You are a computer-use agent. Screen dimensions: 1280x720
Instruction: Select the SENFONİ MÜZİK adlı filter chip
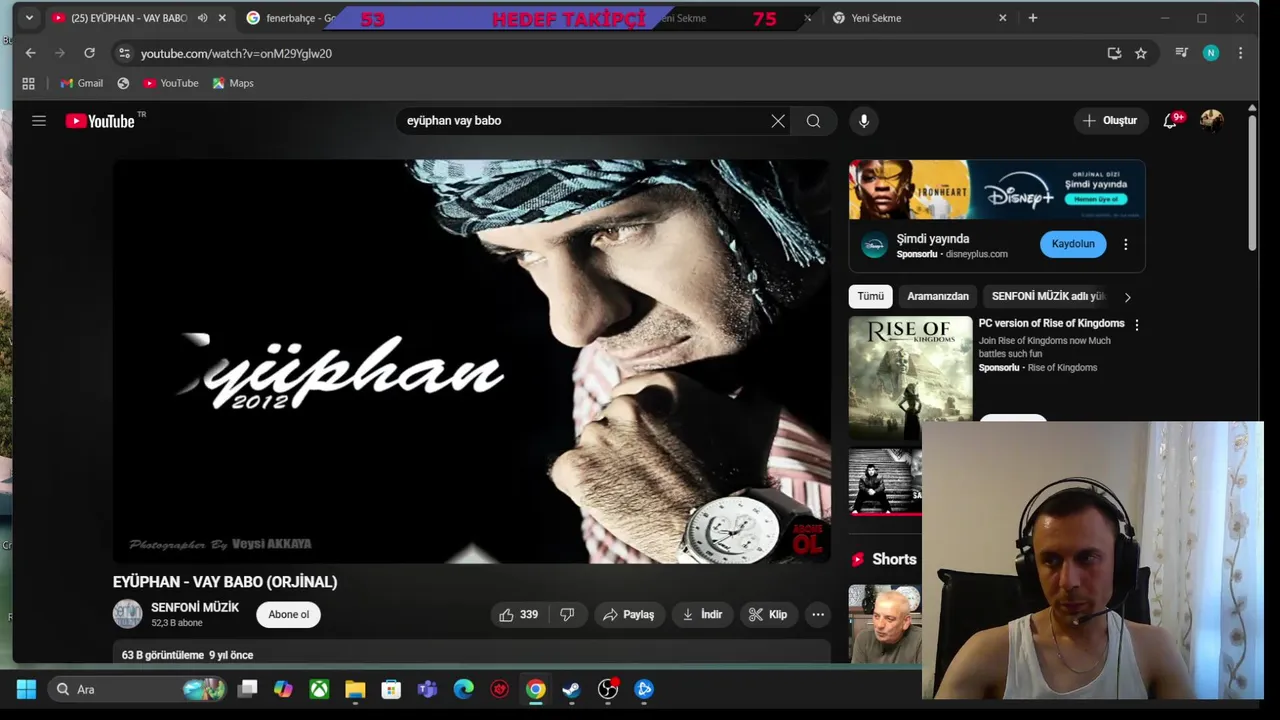click(1048, 297)
